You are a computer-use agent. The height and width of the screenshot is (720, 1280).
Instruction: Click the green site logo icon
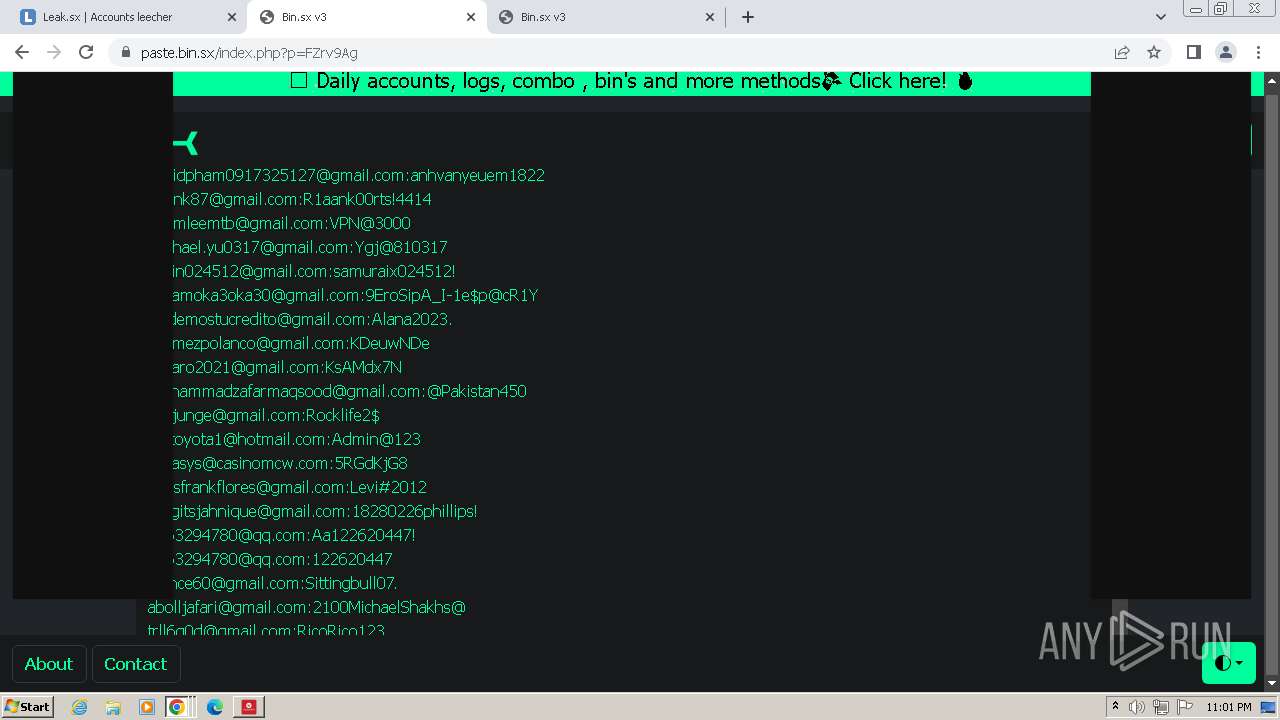tap(186, 143)
